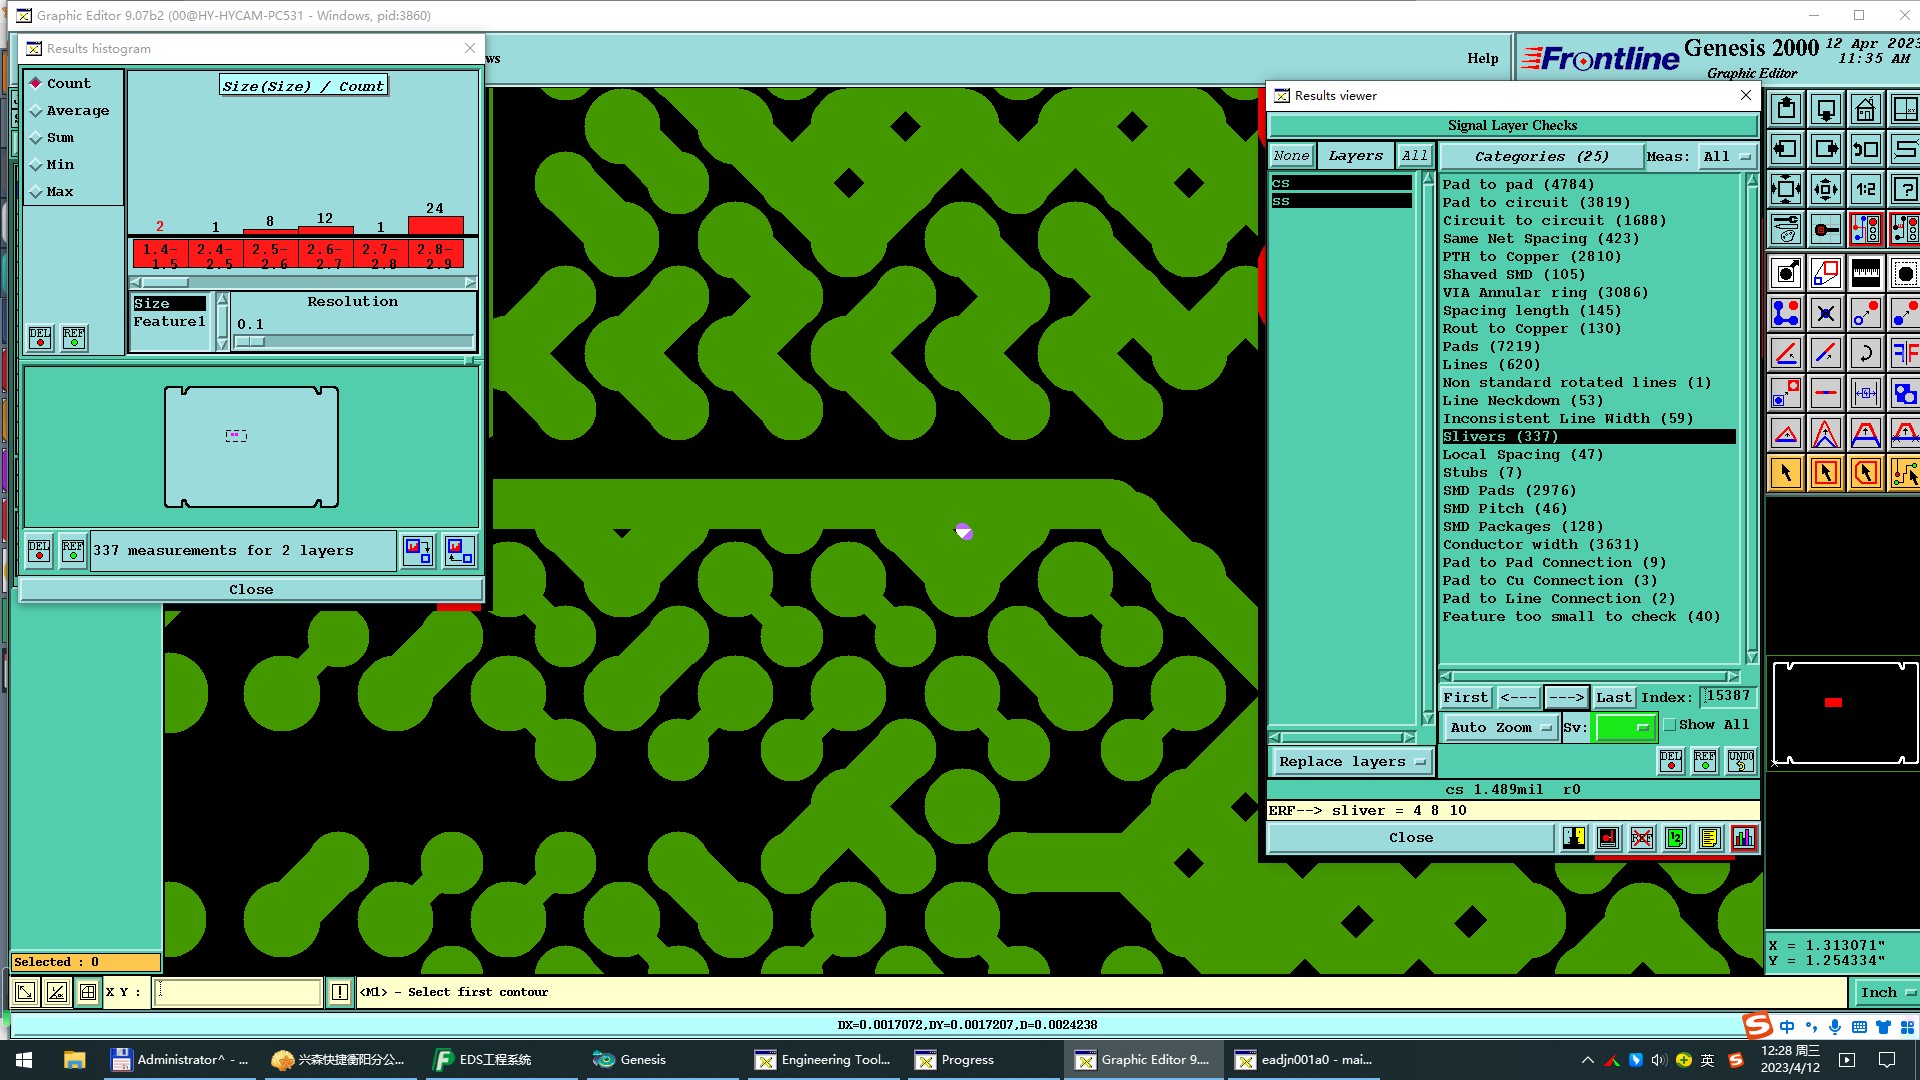This screenshot has width=1920, height=1080.
Task: Click the yellow notes icon in Results viewer
Action: pos(1709,838)
